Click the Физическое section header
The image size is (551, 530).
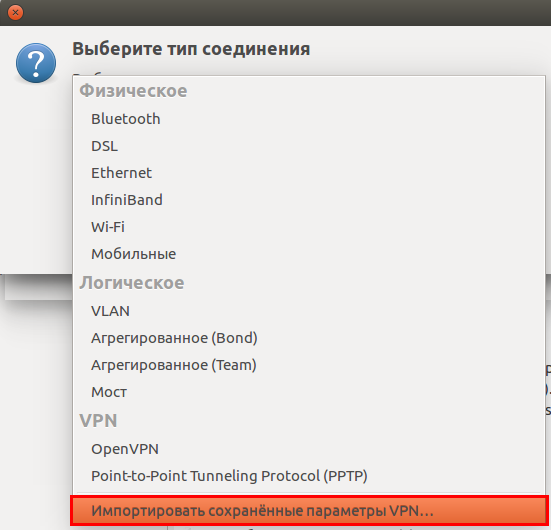coord(133,91)
